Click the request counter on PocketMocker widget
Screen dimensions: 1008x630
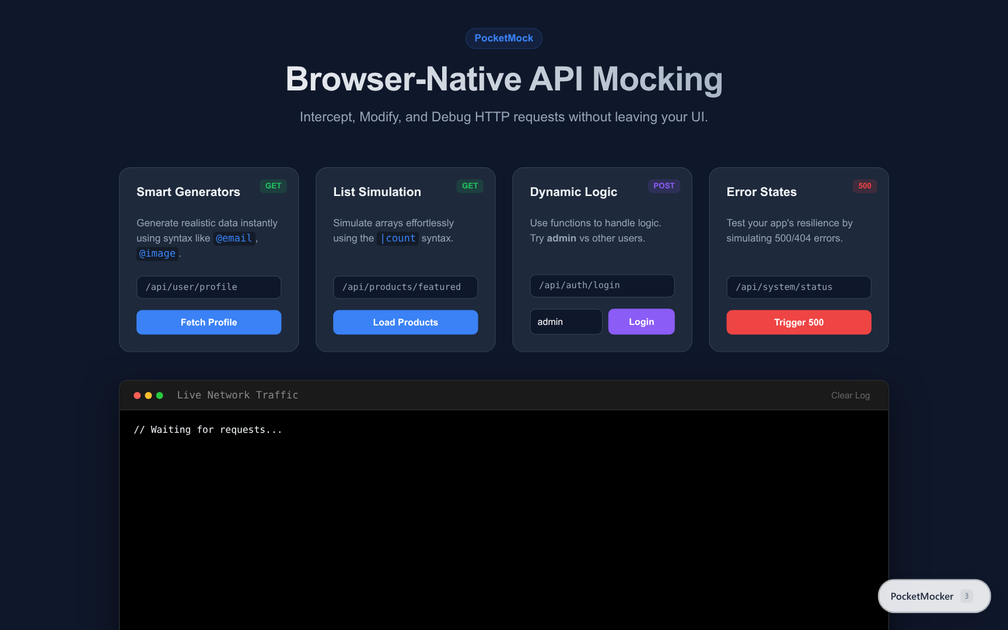point(968,596)
